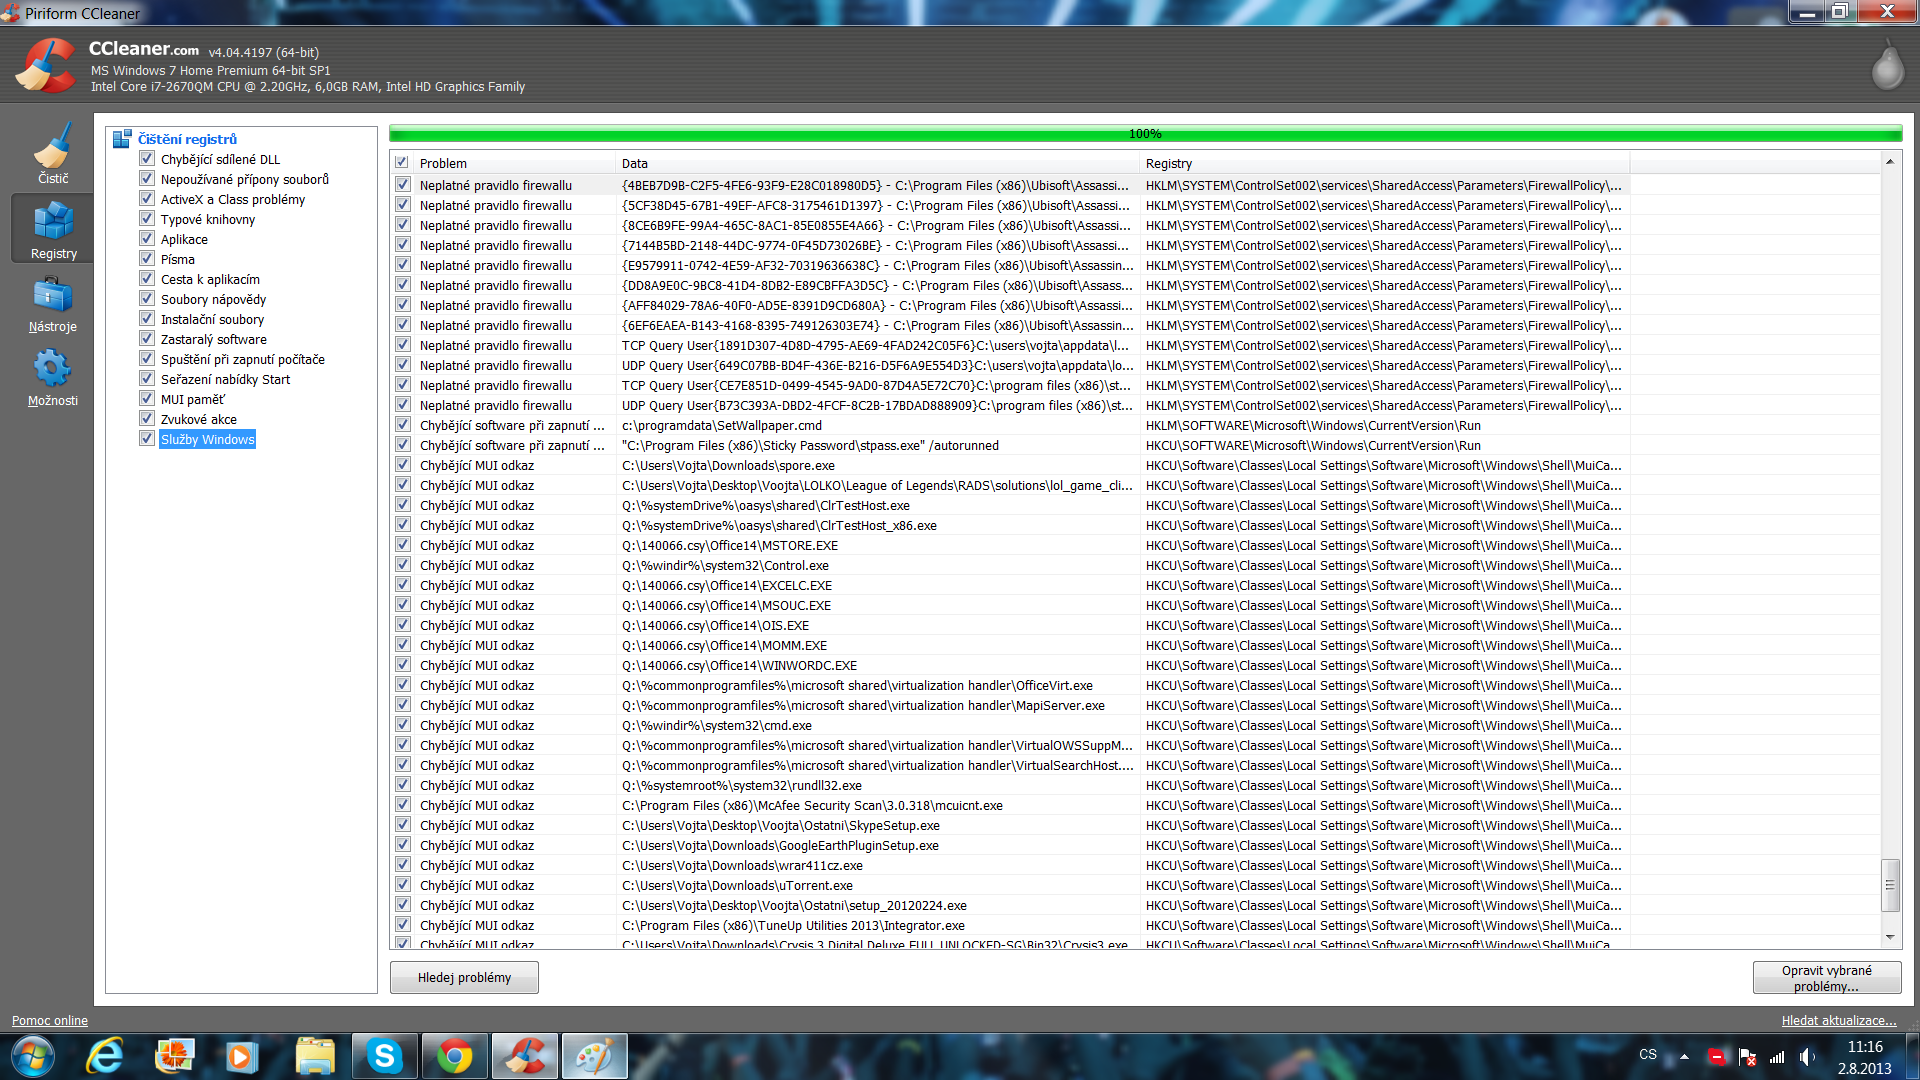Toggle Nepoužívané přípony souborů checkbox

(147, 179)
